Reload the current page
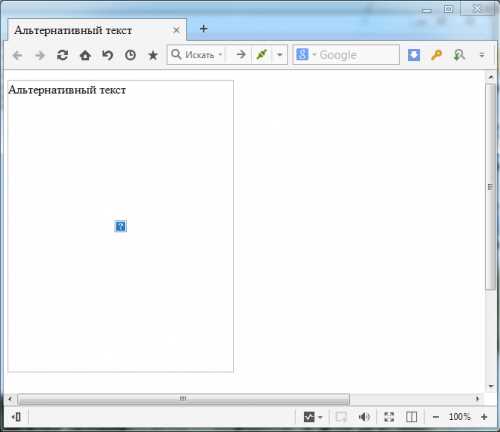The width and height of the screenshot is (500, 432). (63, 55)
